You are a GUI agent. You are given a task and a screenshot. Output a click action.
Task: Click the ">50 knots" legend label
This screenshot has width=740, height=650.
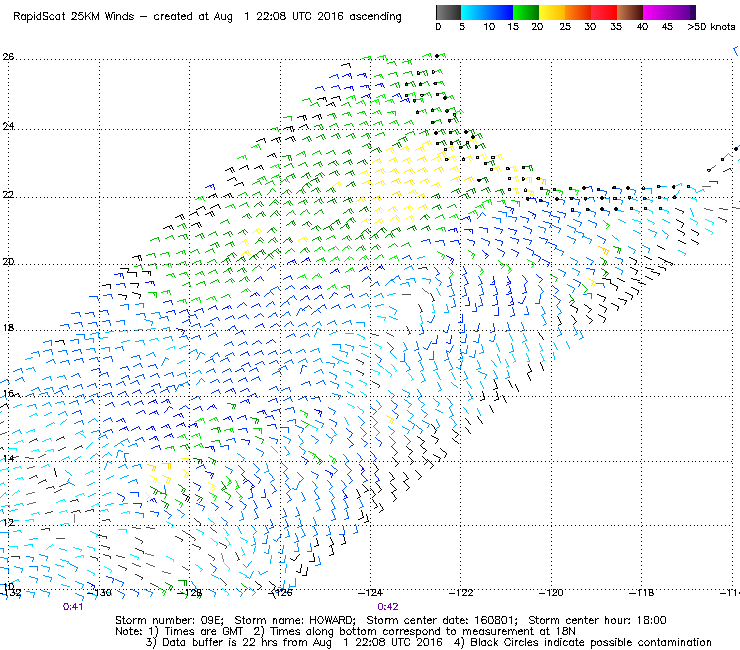click(711, 27)
